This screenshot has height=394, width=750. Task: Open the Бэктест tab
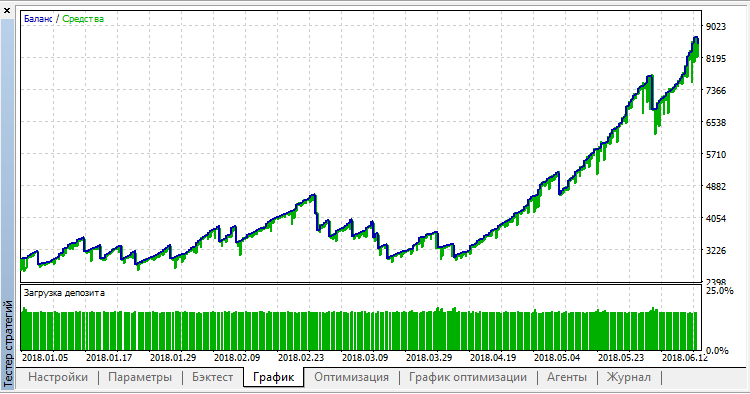point(212,377)
